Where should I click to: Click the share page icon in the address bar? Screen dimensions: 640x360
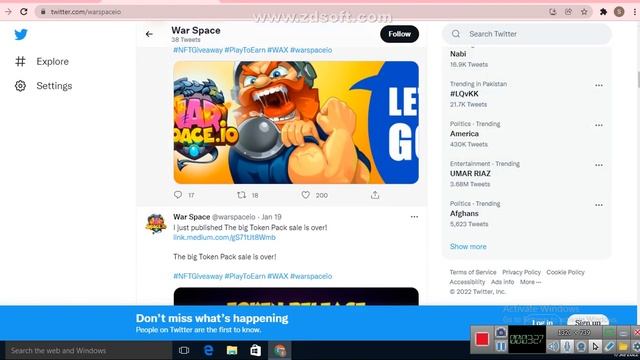(568, 12)
